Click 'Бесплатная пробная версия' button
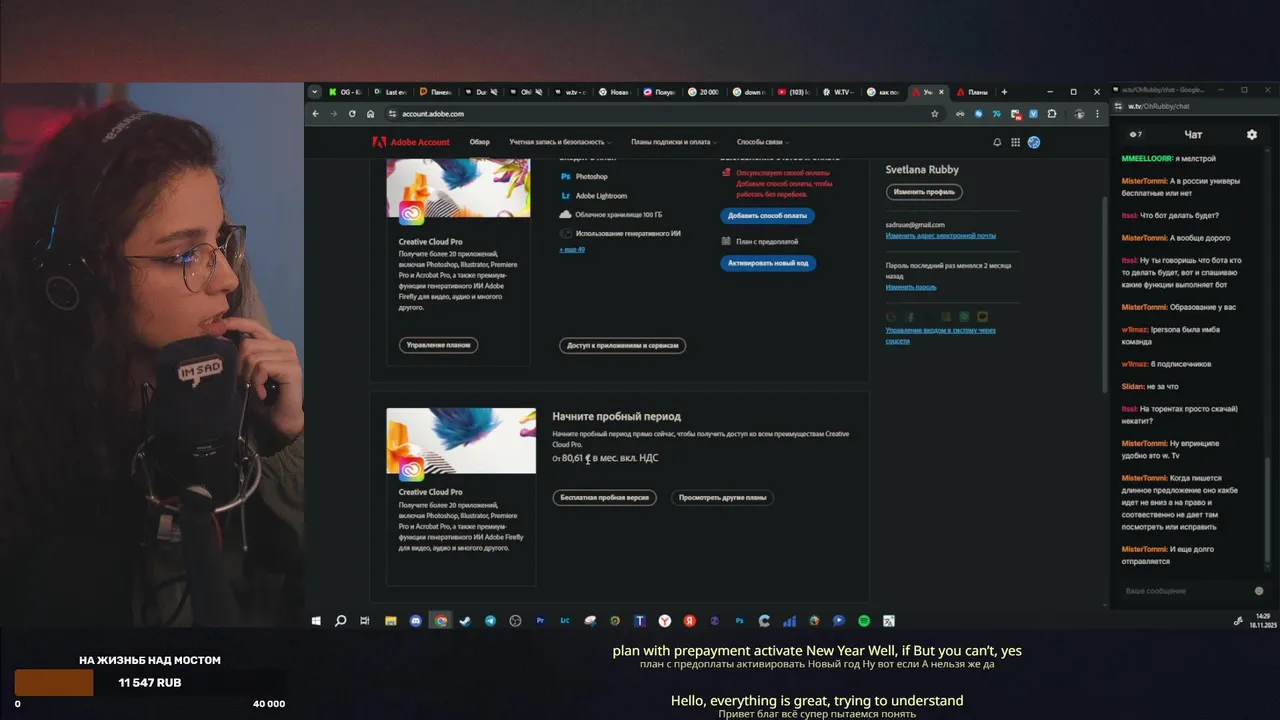The image size is (1280, 720). point(604,497)
